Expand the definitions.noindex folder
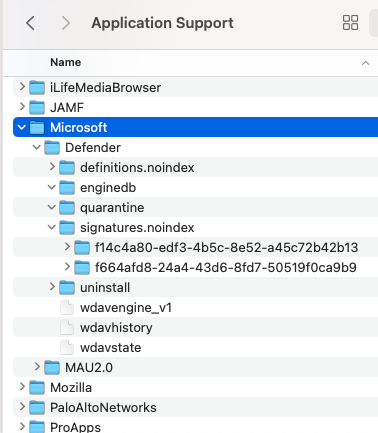The image size is (378, 433). 52,167
